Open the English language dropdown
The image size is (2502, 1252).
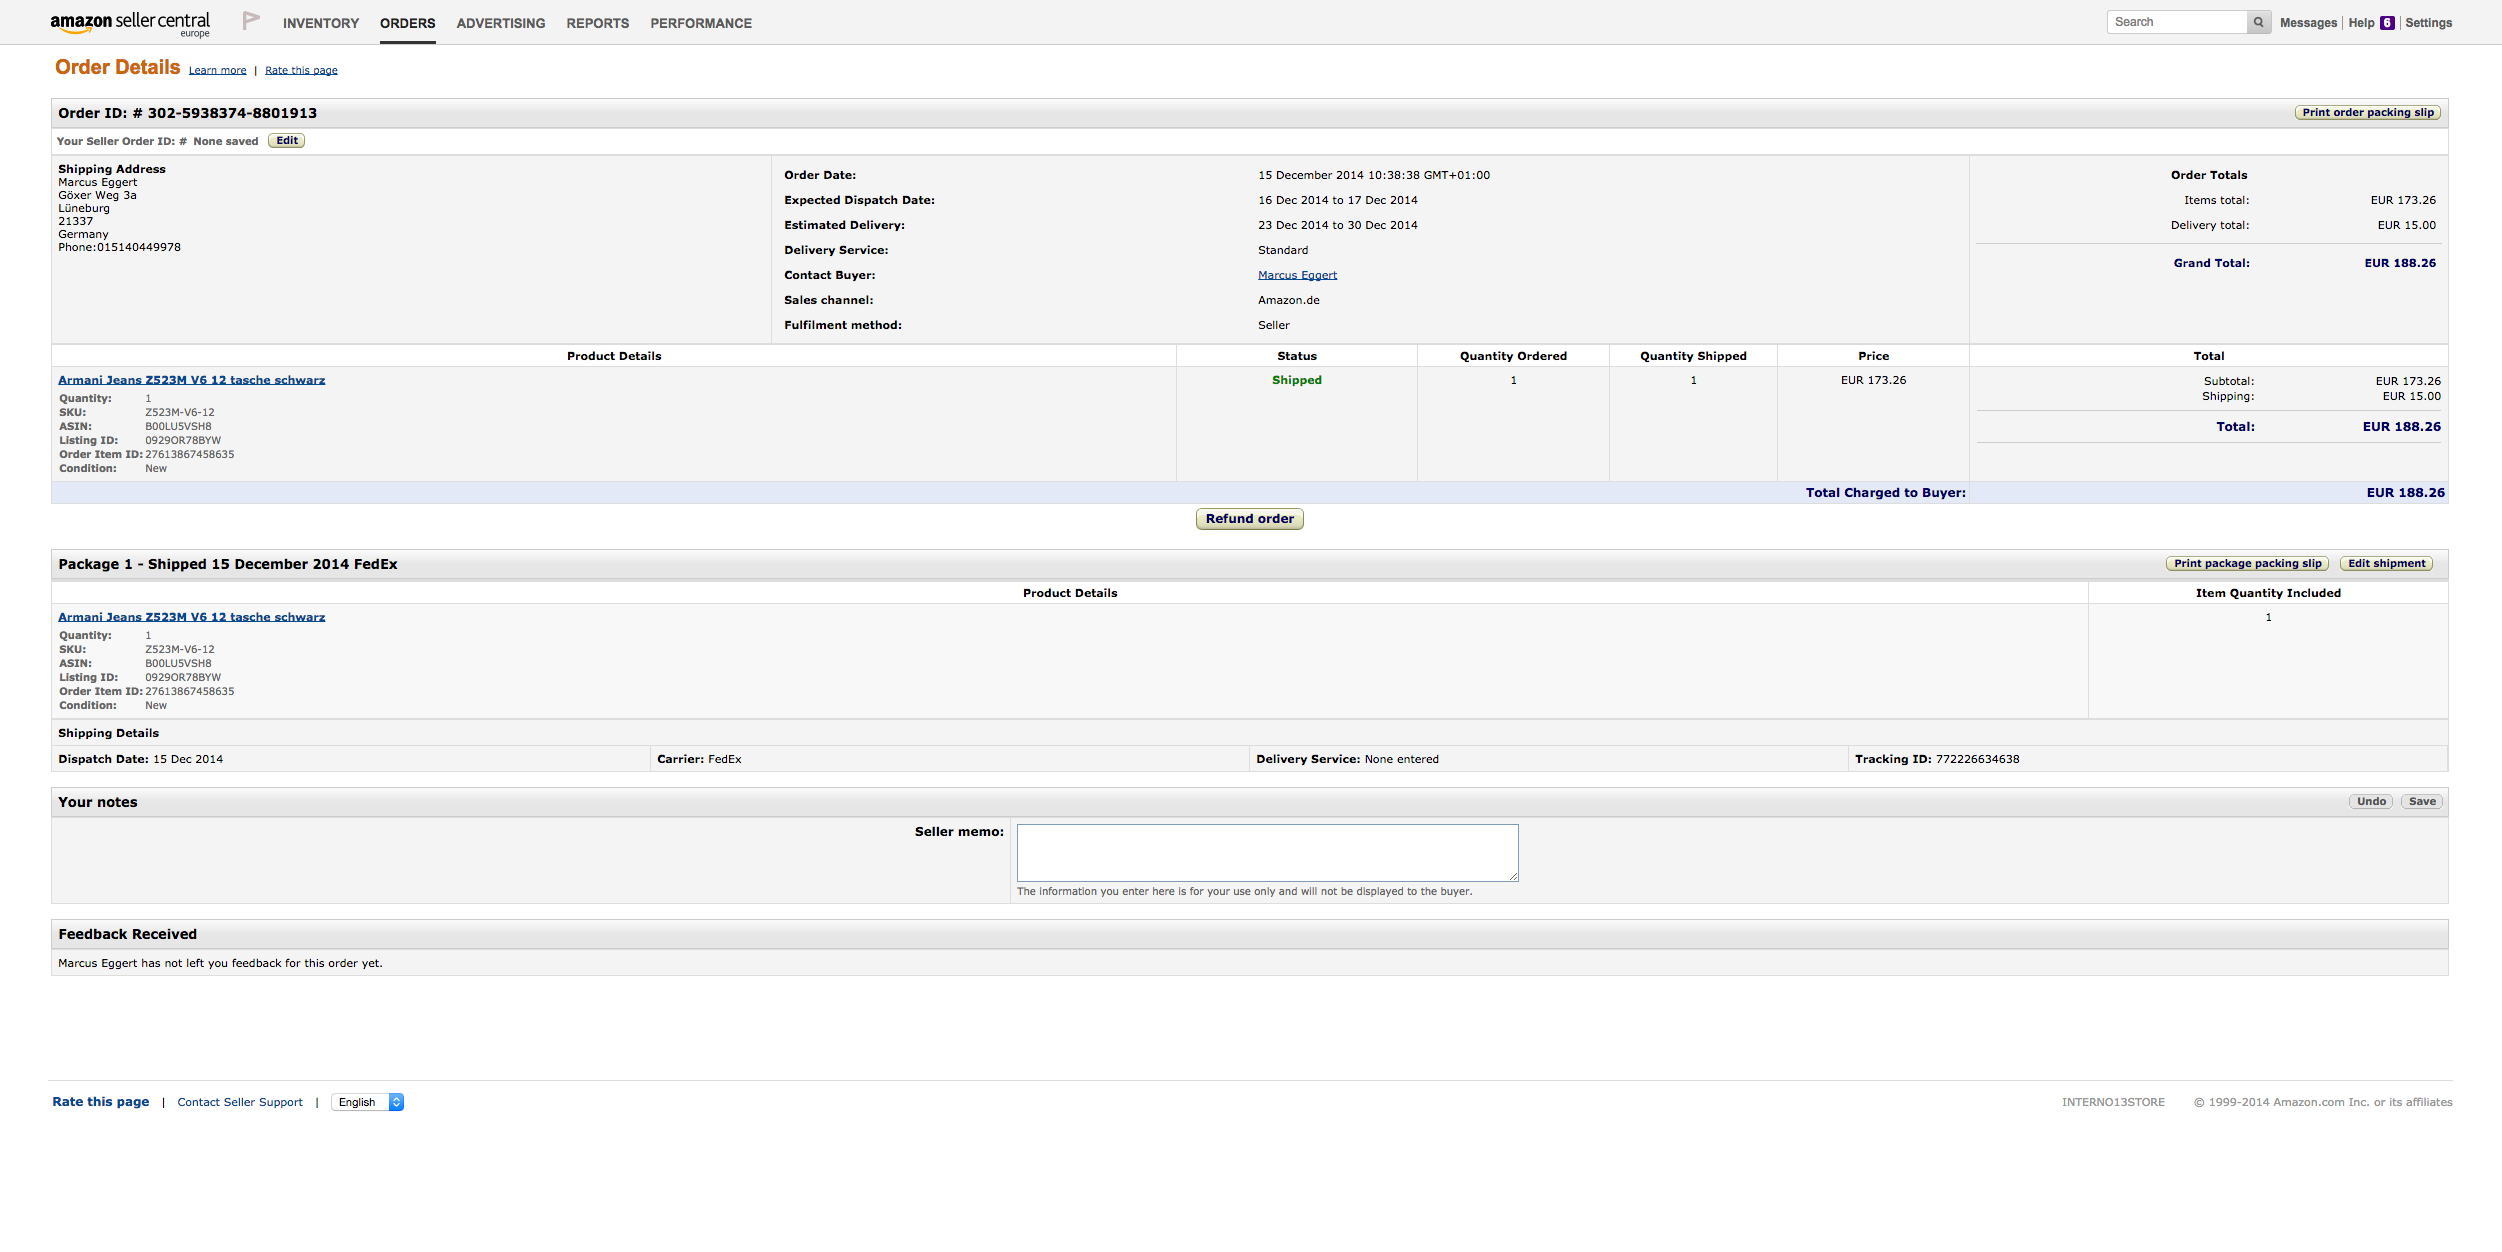point(367,1102)
